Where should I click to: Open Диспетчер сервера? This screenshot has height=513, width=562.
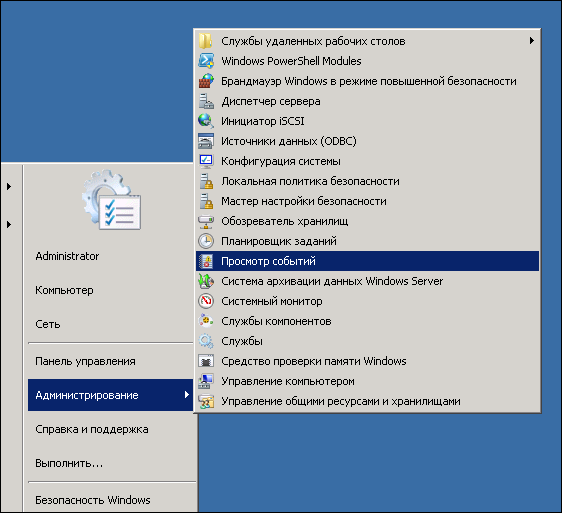coord(367,101)
